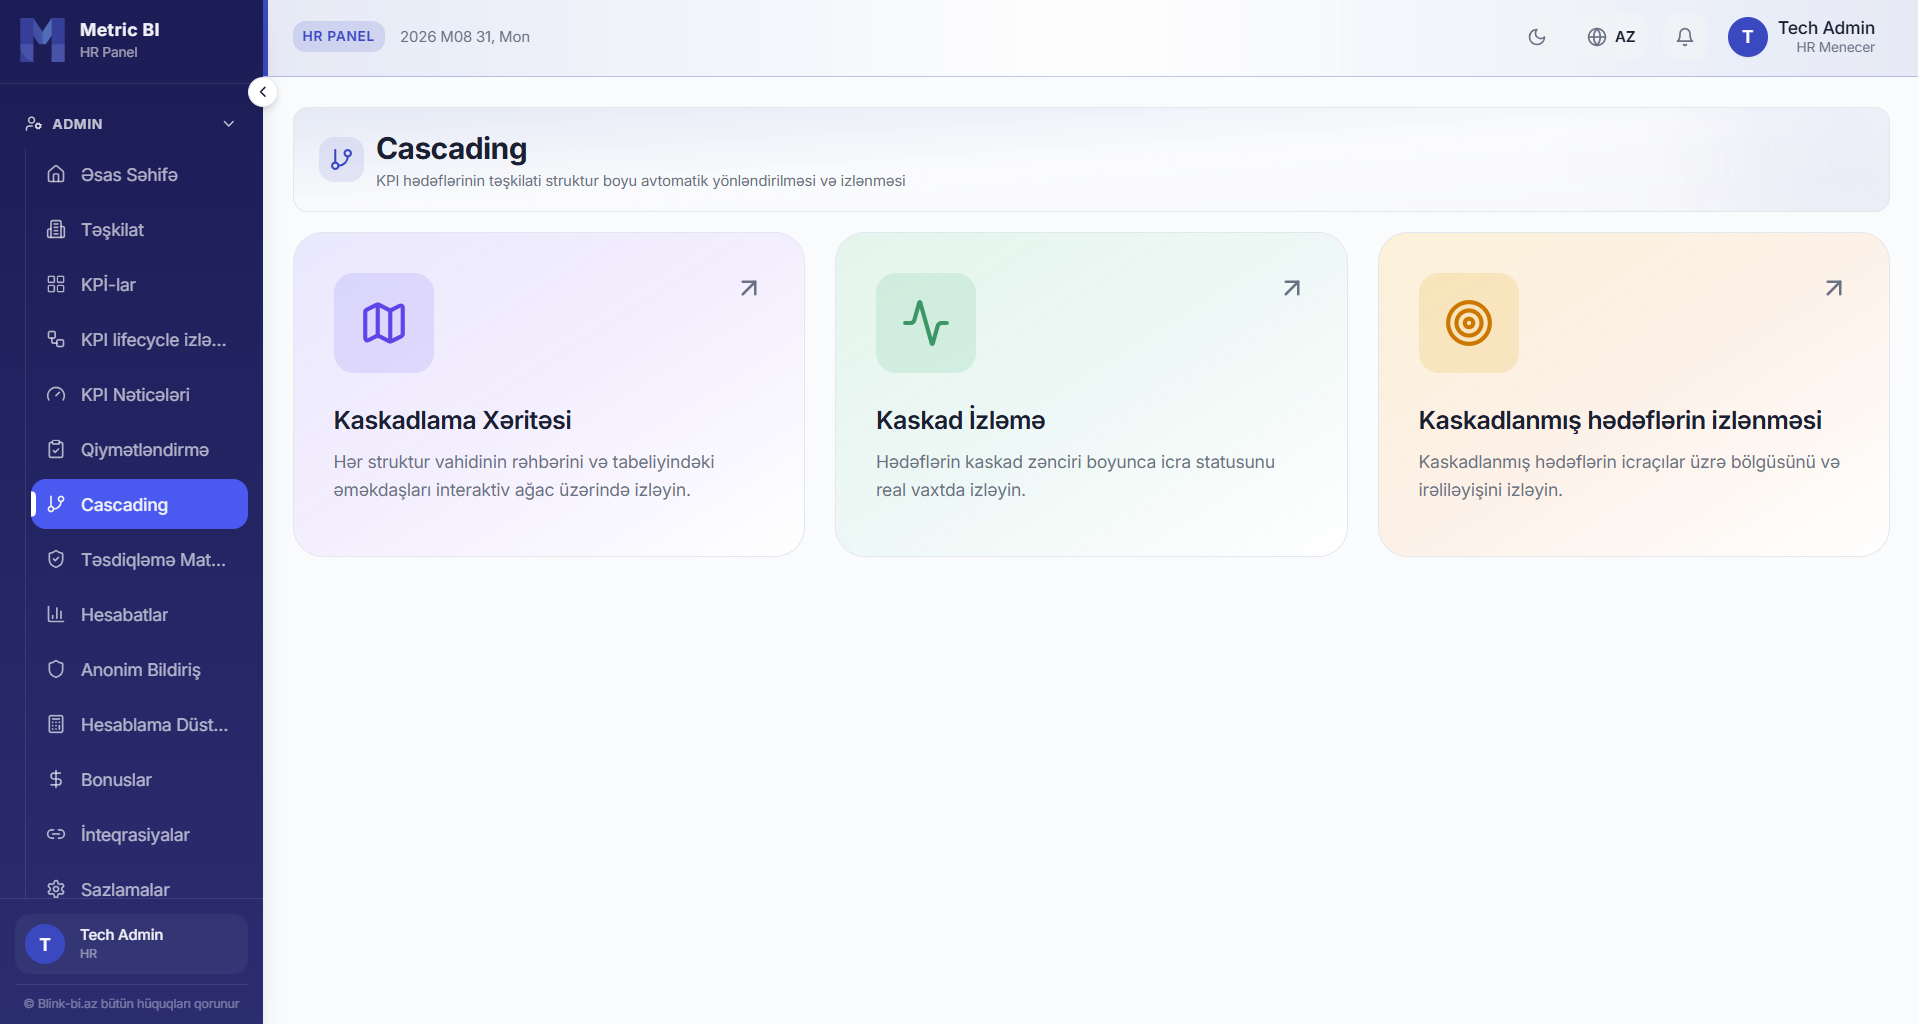Select the Bonuslar menu label
Viewport: 1918px width, 1024px height.
click(116, 779)
